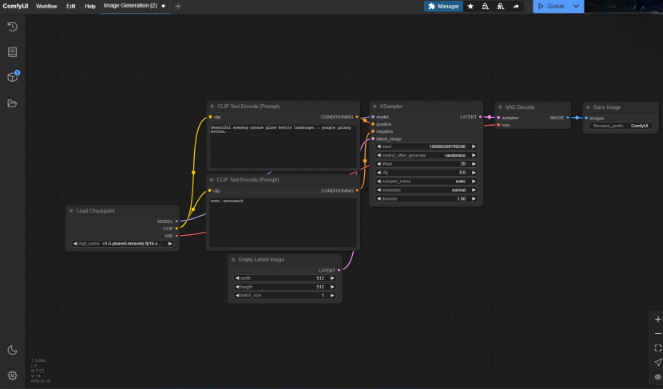Click the cfg value field
Screen dimensions: 663x389
426,173
